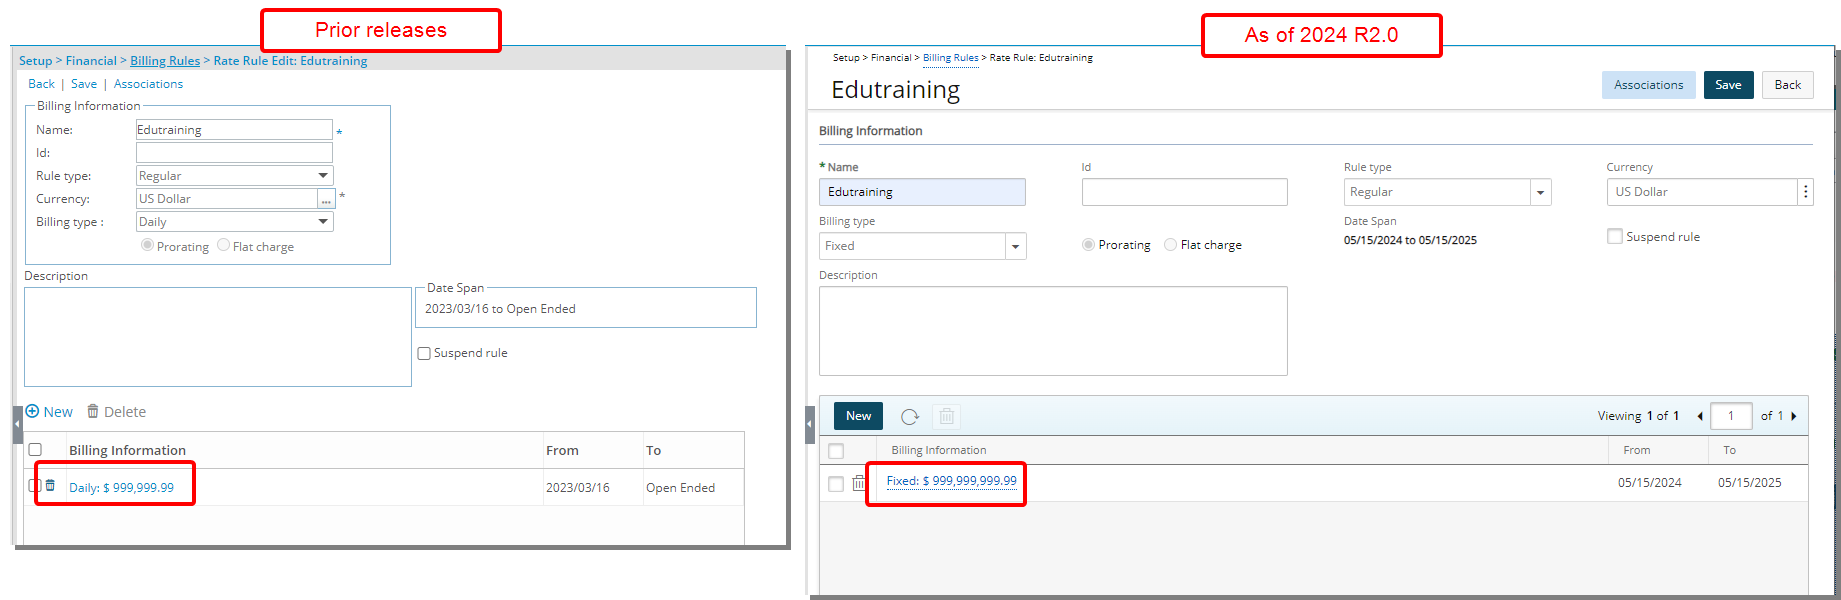Click 05/15/2024 From cell in 2024 R2.0

click(x=1649, y=483)
